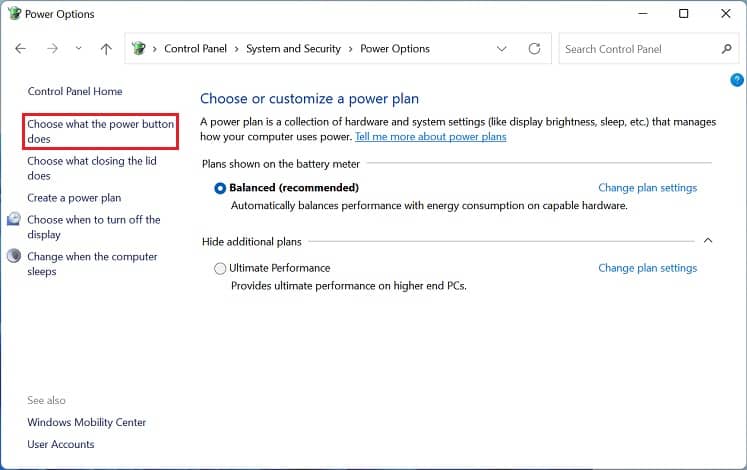
Task: Open Tell me more about power plans
Action: point(431,137)
